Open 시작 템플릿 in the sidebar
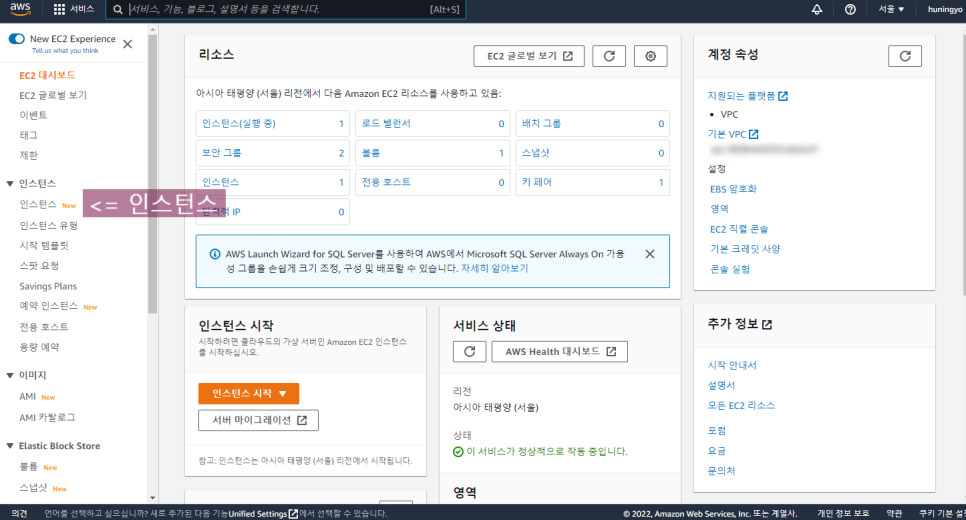966x520 pixels. coord(44,246)
